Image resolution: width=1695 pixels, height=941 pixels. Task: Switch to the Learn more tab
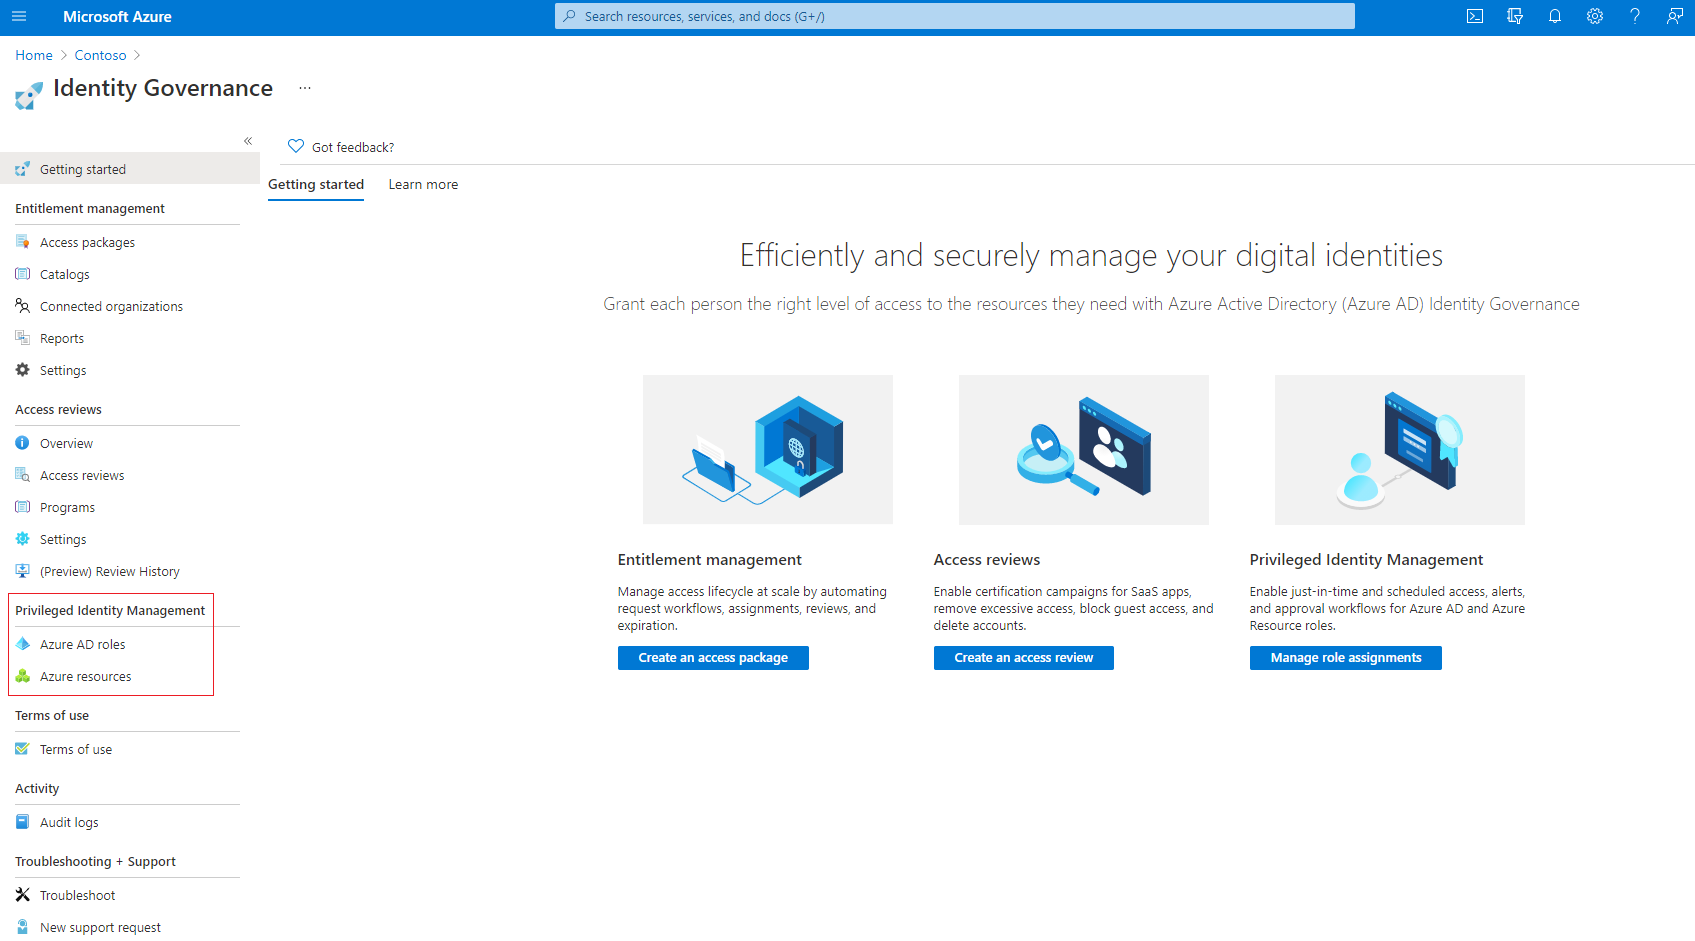pyautogui.click(x=423, y=184)
